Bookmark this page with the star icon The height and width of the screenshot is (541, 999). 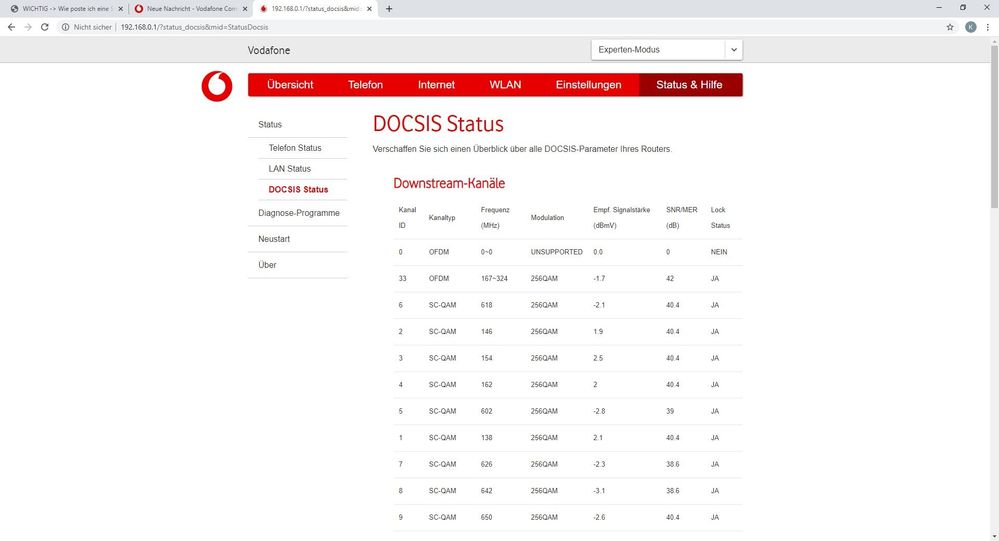tap(950, 27)
